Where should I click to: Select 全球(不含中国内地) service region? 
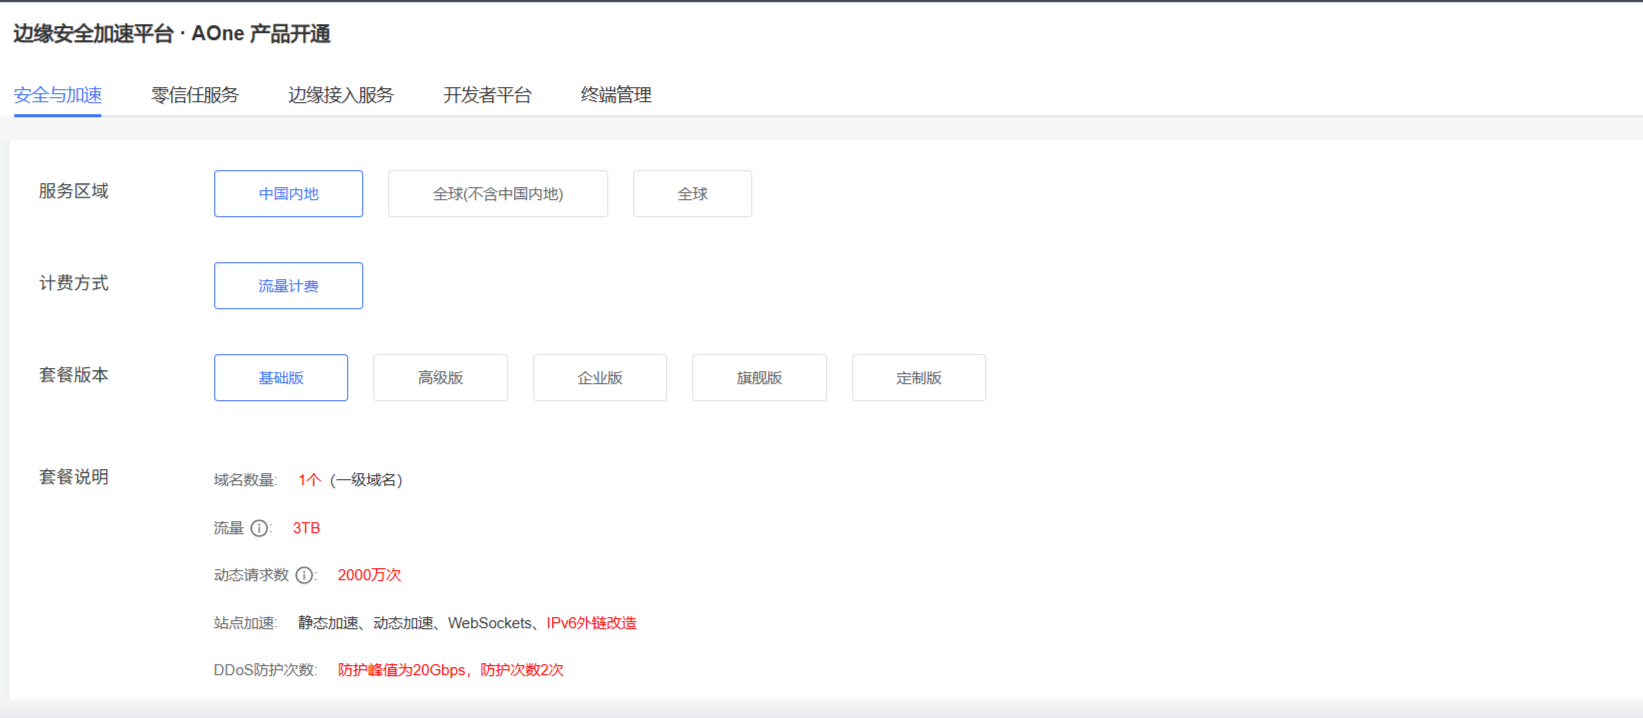click(498, 194)
